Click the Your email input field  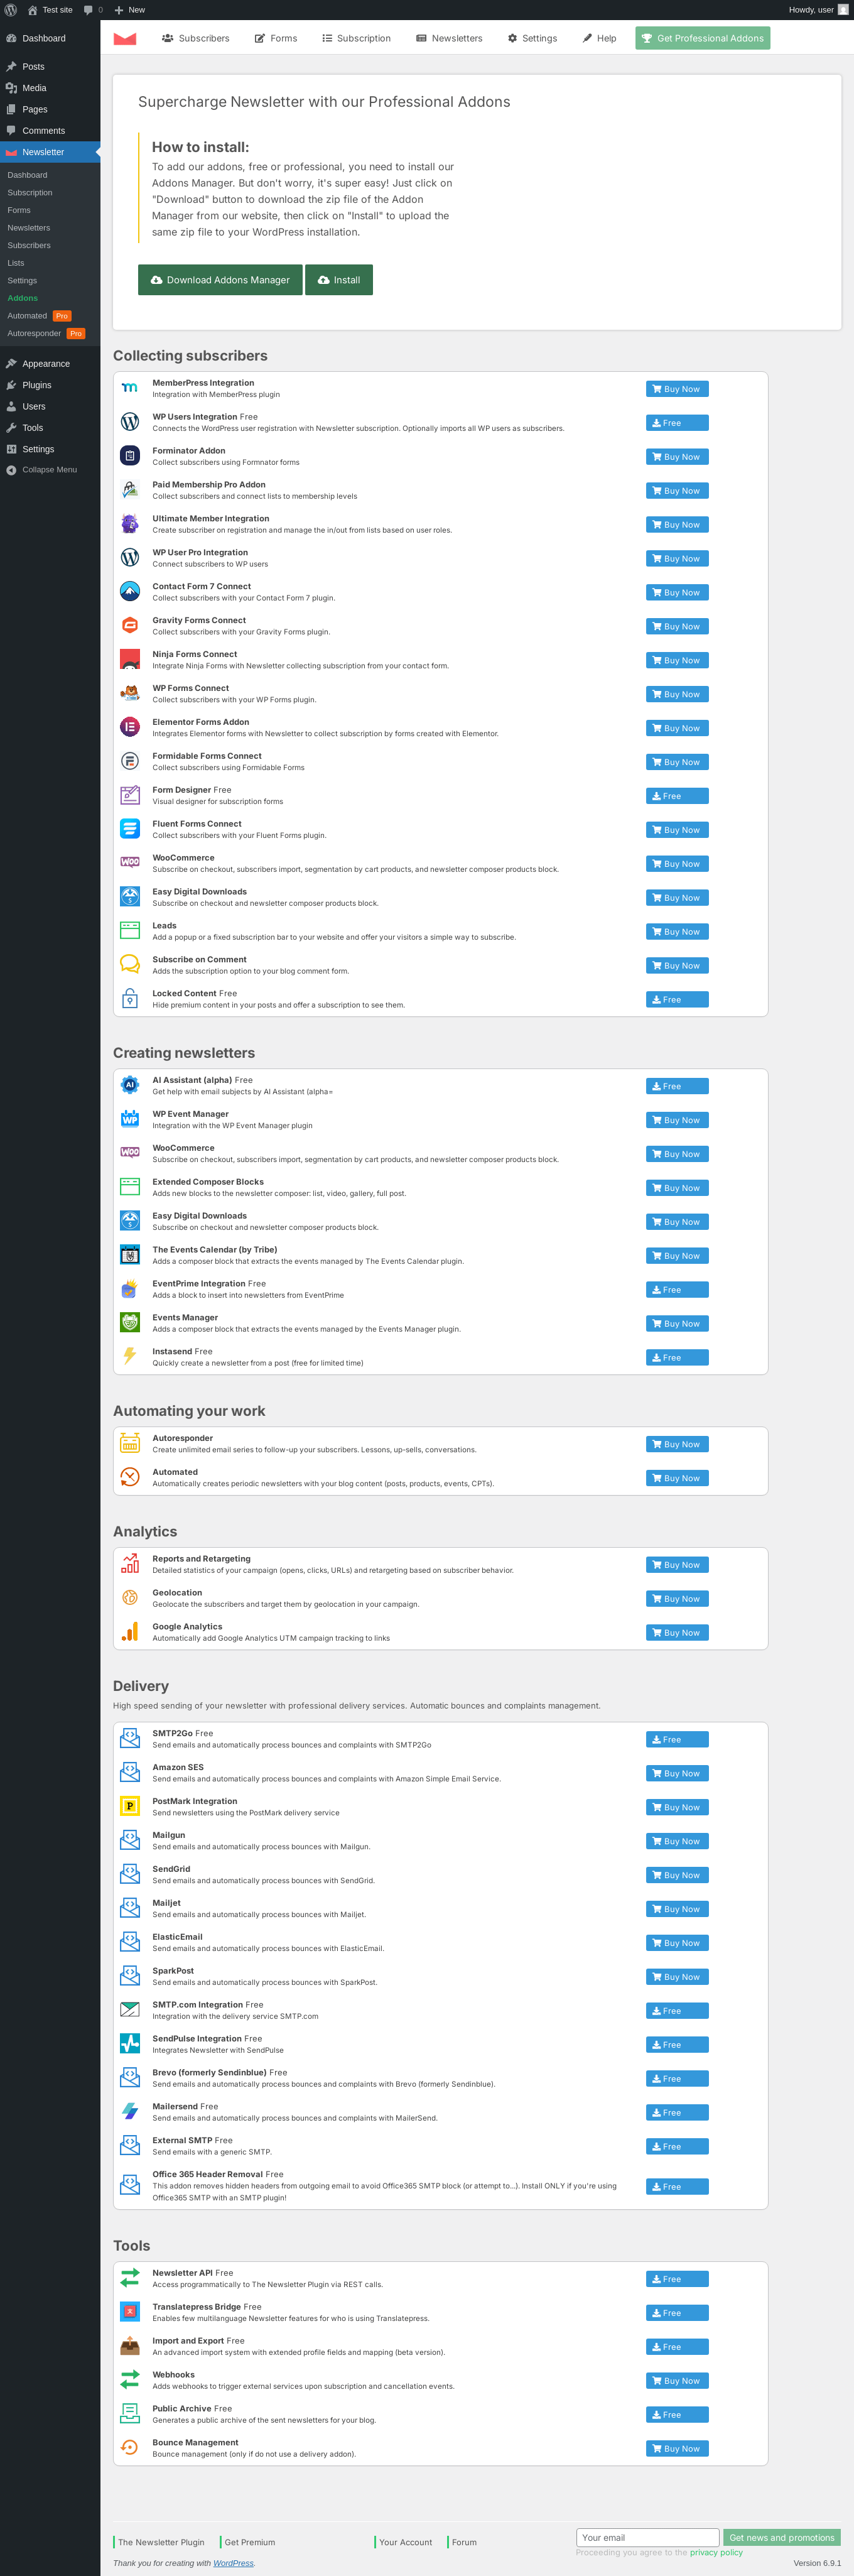647,2538
